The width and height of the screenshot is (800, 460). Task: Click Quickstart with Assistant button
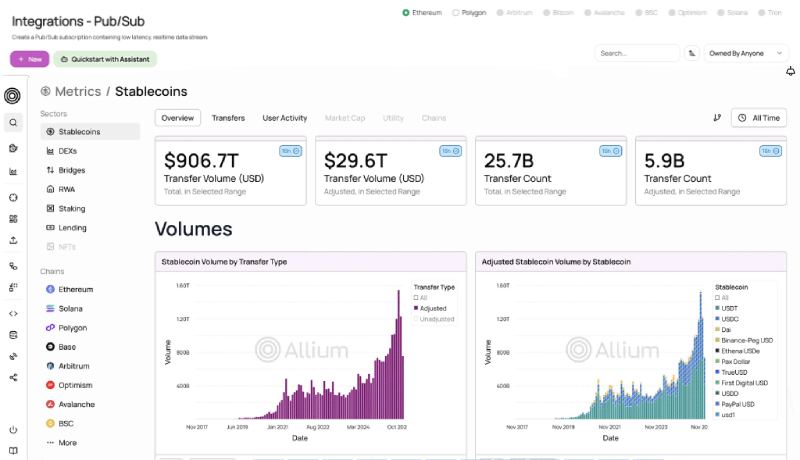(x=104, y=59)
